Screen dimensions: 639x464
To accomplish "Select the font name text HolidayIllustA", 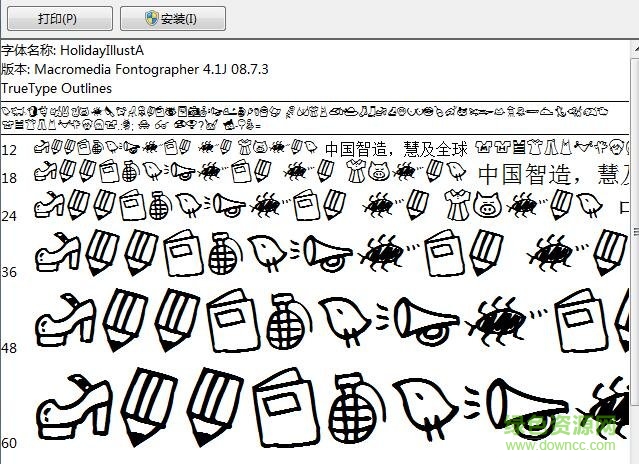I will (x=102, y=51).
